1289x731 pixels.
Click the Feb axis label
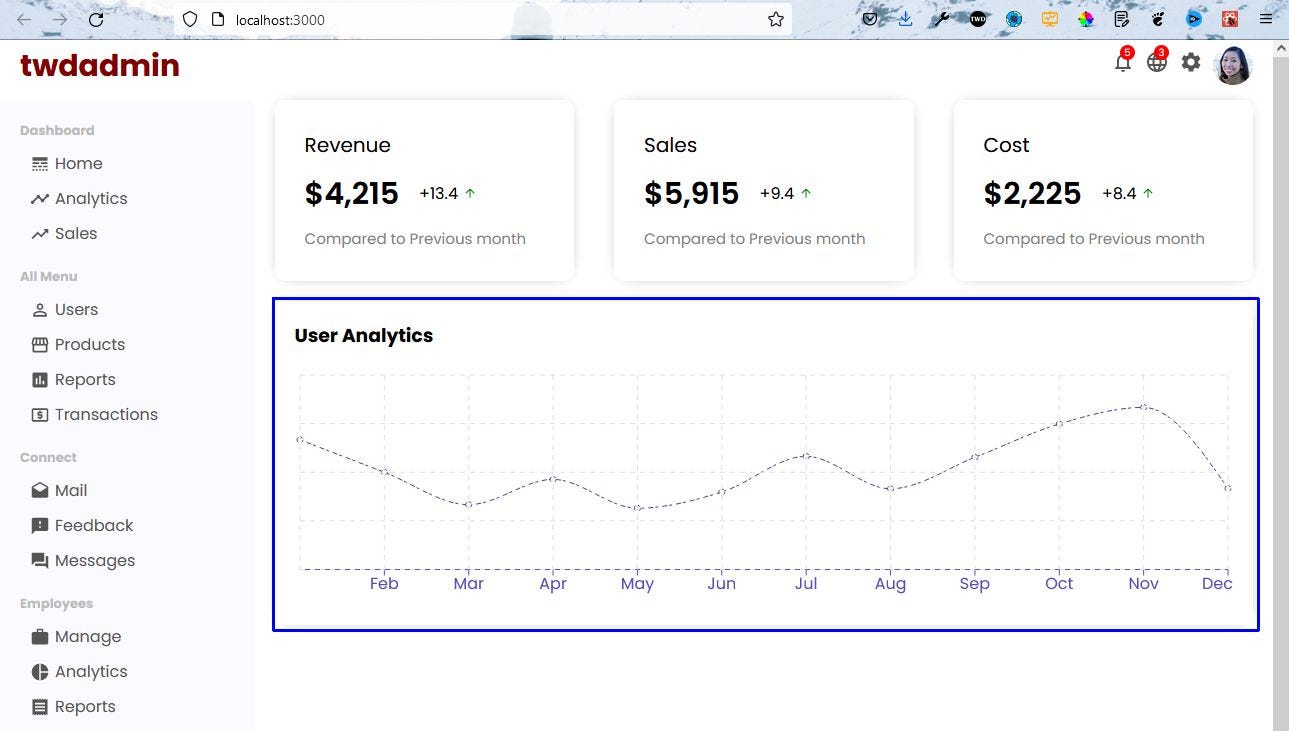pyautogui.click(x=384, y=584)
